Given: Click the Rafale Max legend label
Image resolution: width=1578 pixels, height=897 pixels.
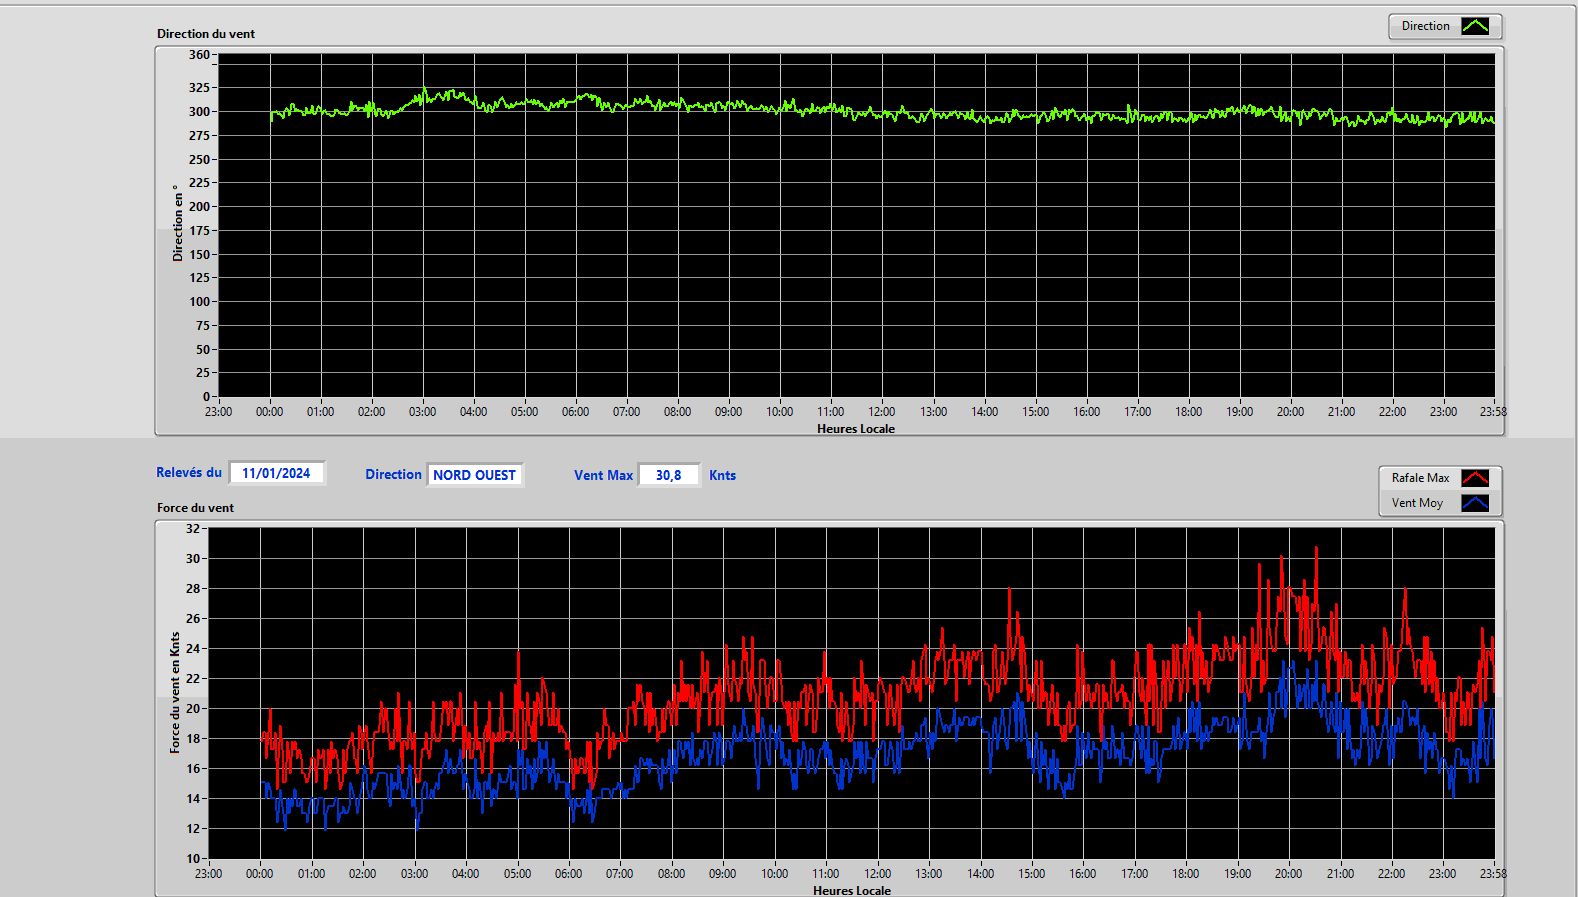Looking at the screenshot, I should (x=1420, y=478).
